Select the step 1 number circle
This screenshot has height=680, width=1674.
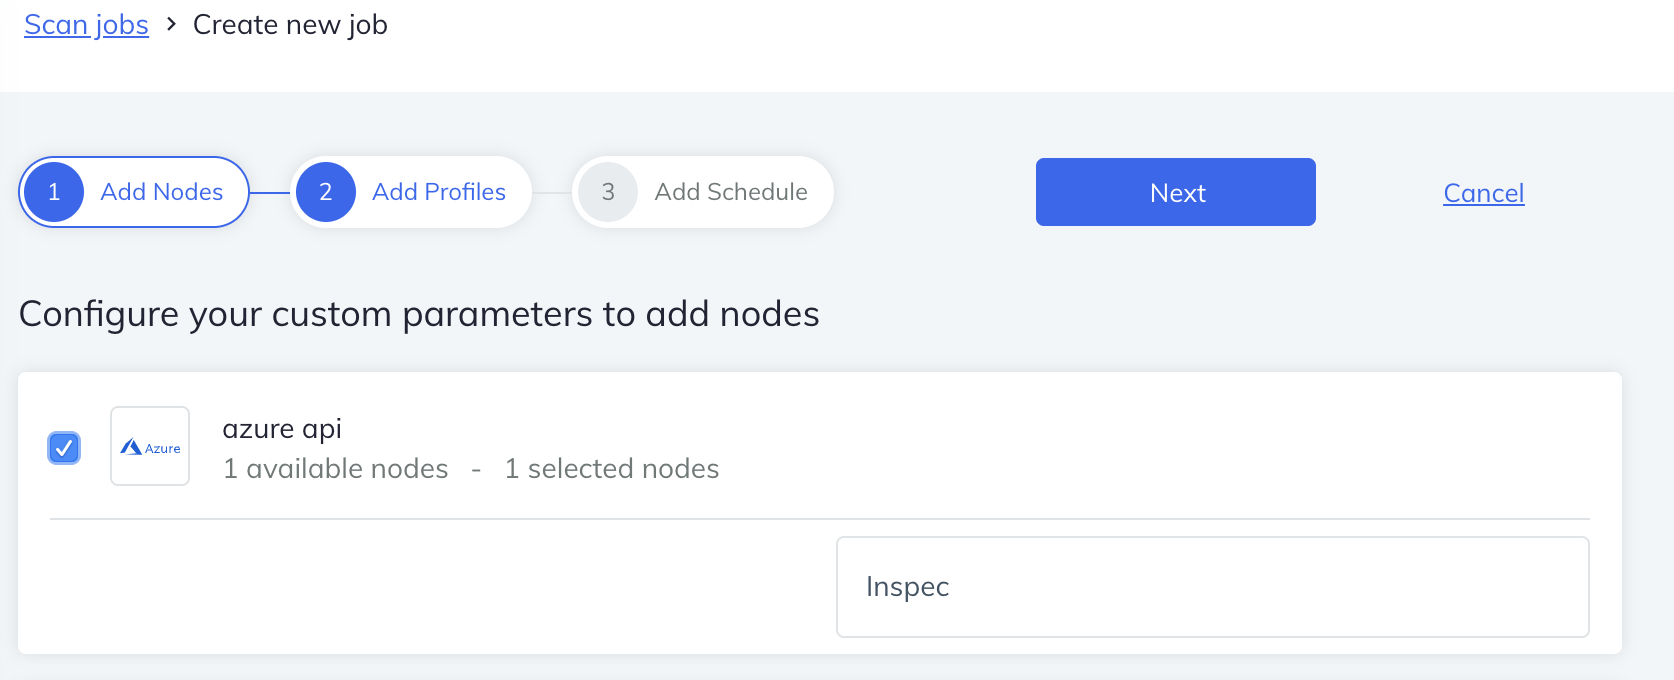click(54, 192)
